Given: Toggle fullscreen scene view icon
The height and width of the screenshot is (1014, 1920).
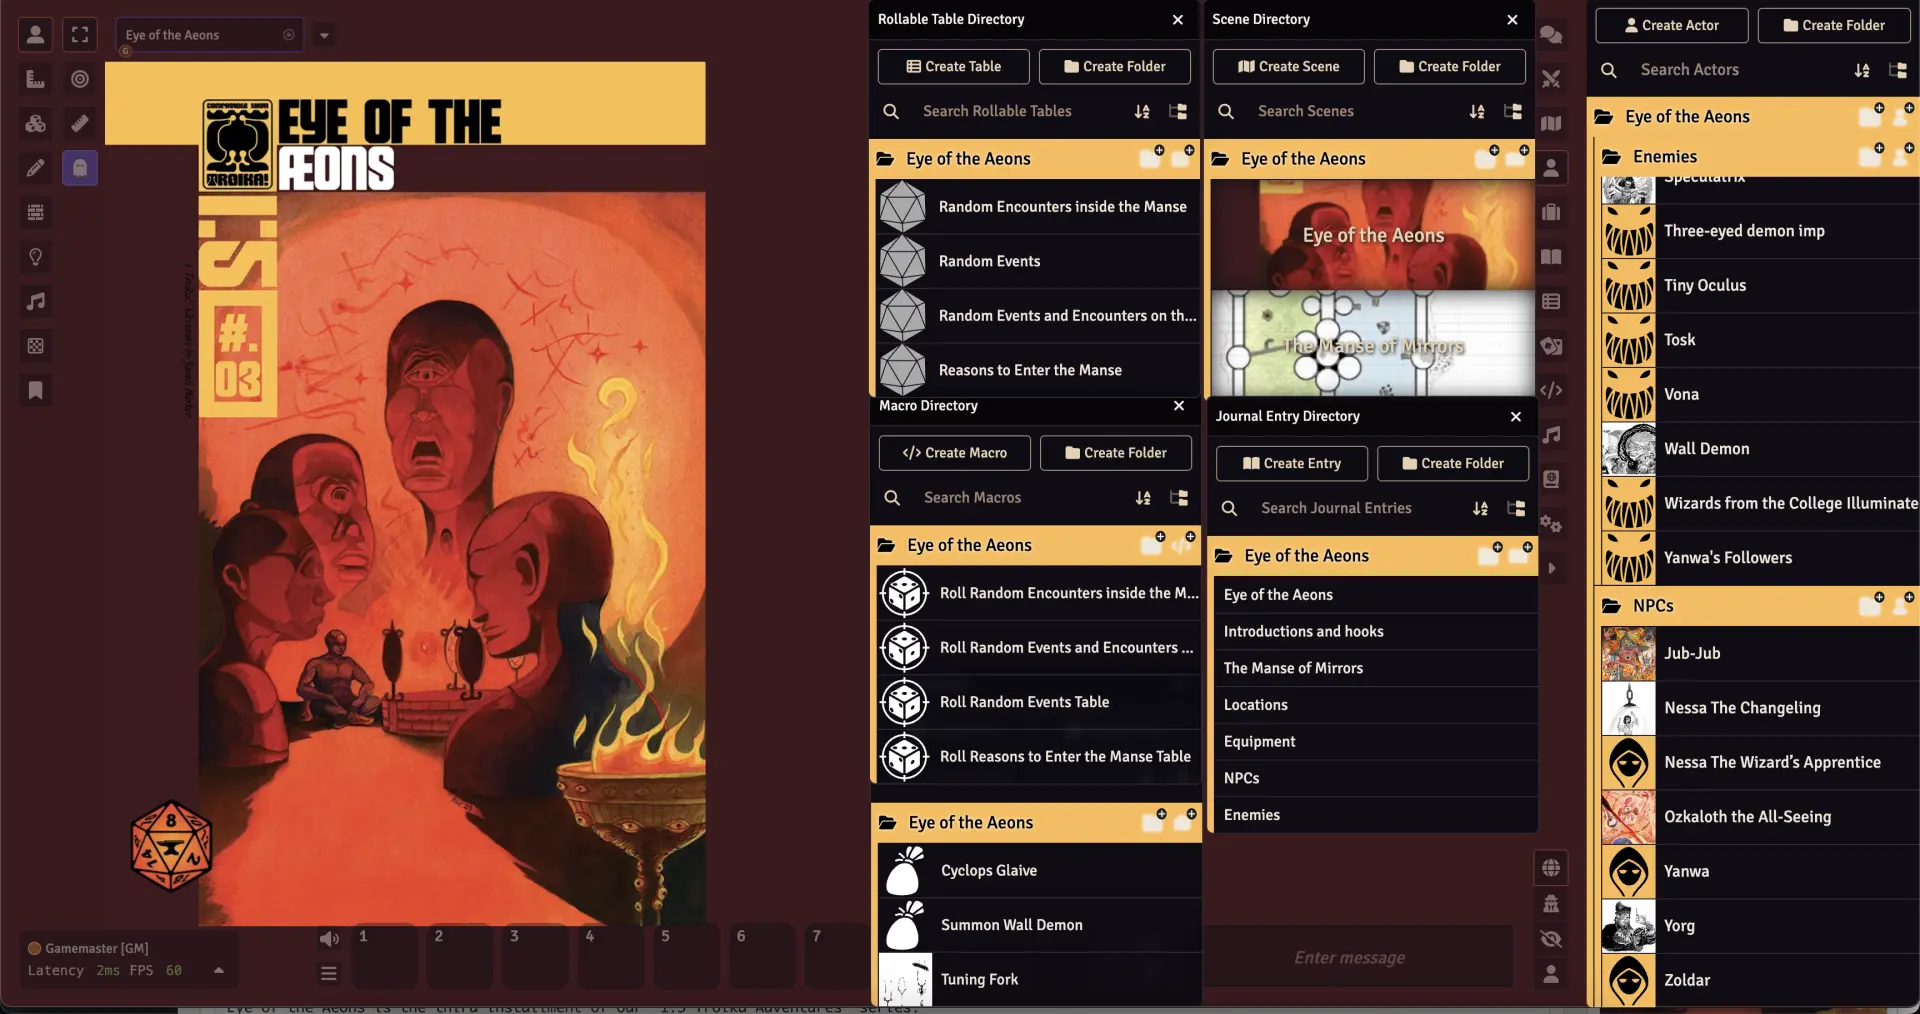Looking at the screenshot, I should coord(80,35).
